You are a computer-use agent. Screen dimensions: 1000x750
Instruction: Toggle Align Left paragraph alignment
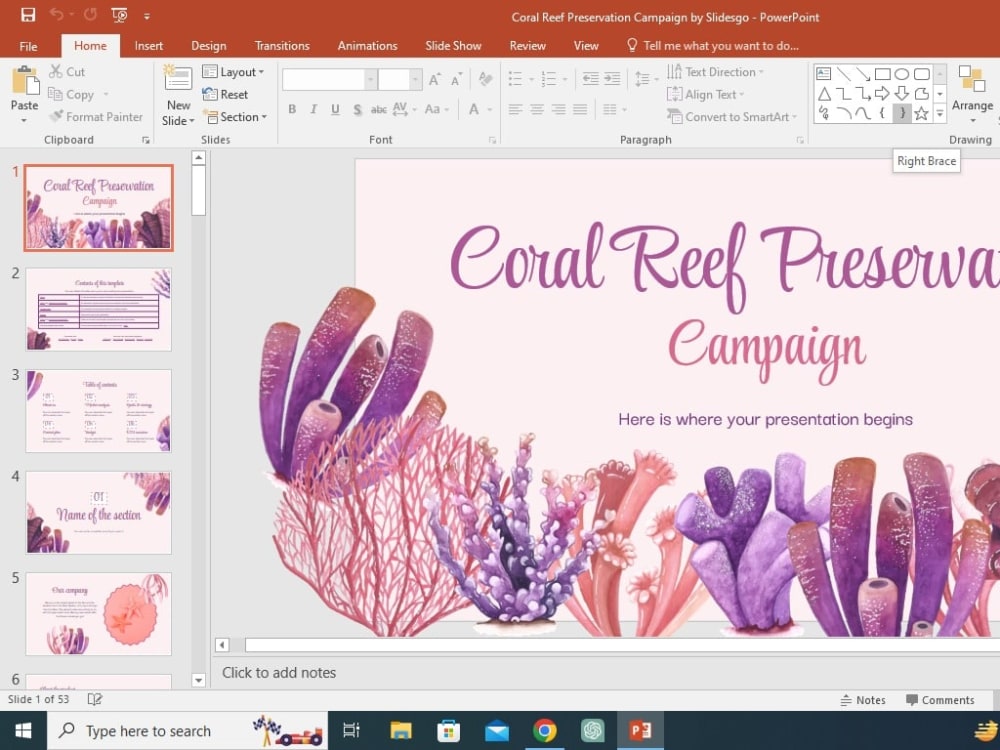pyautogui.click(x=515, y=109)
